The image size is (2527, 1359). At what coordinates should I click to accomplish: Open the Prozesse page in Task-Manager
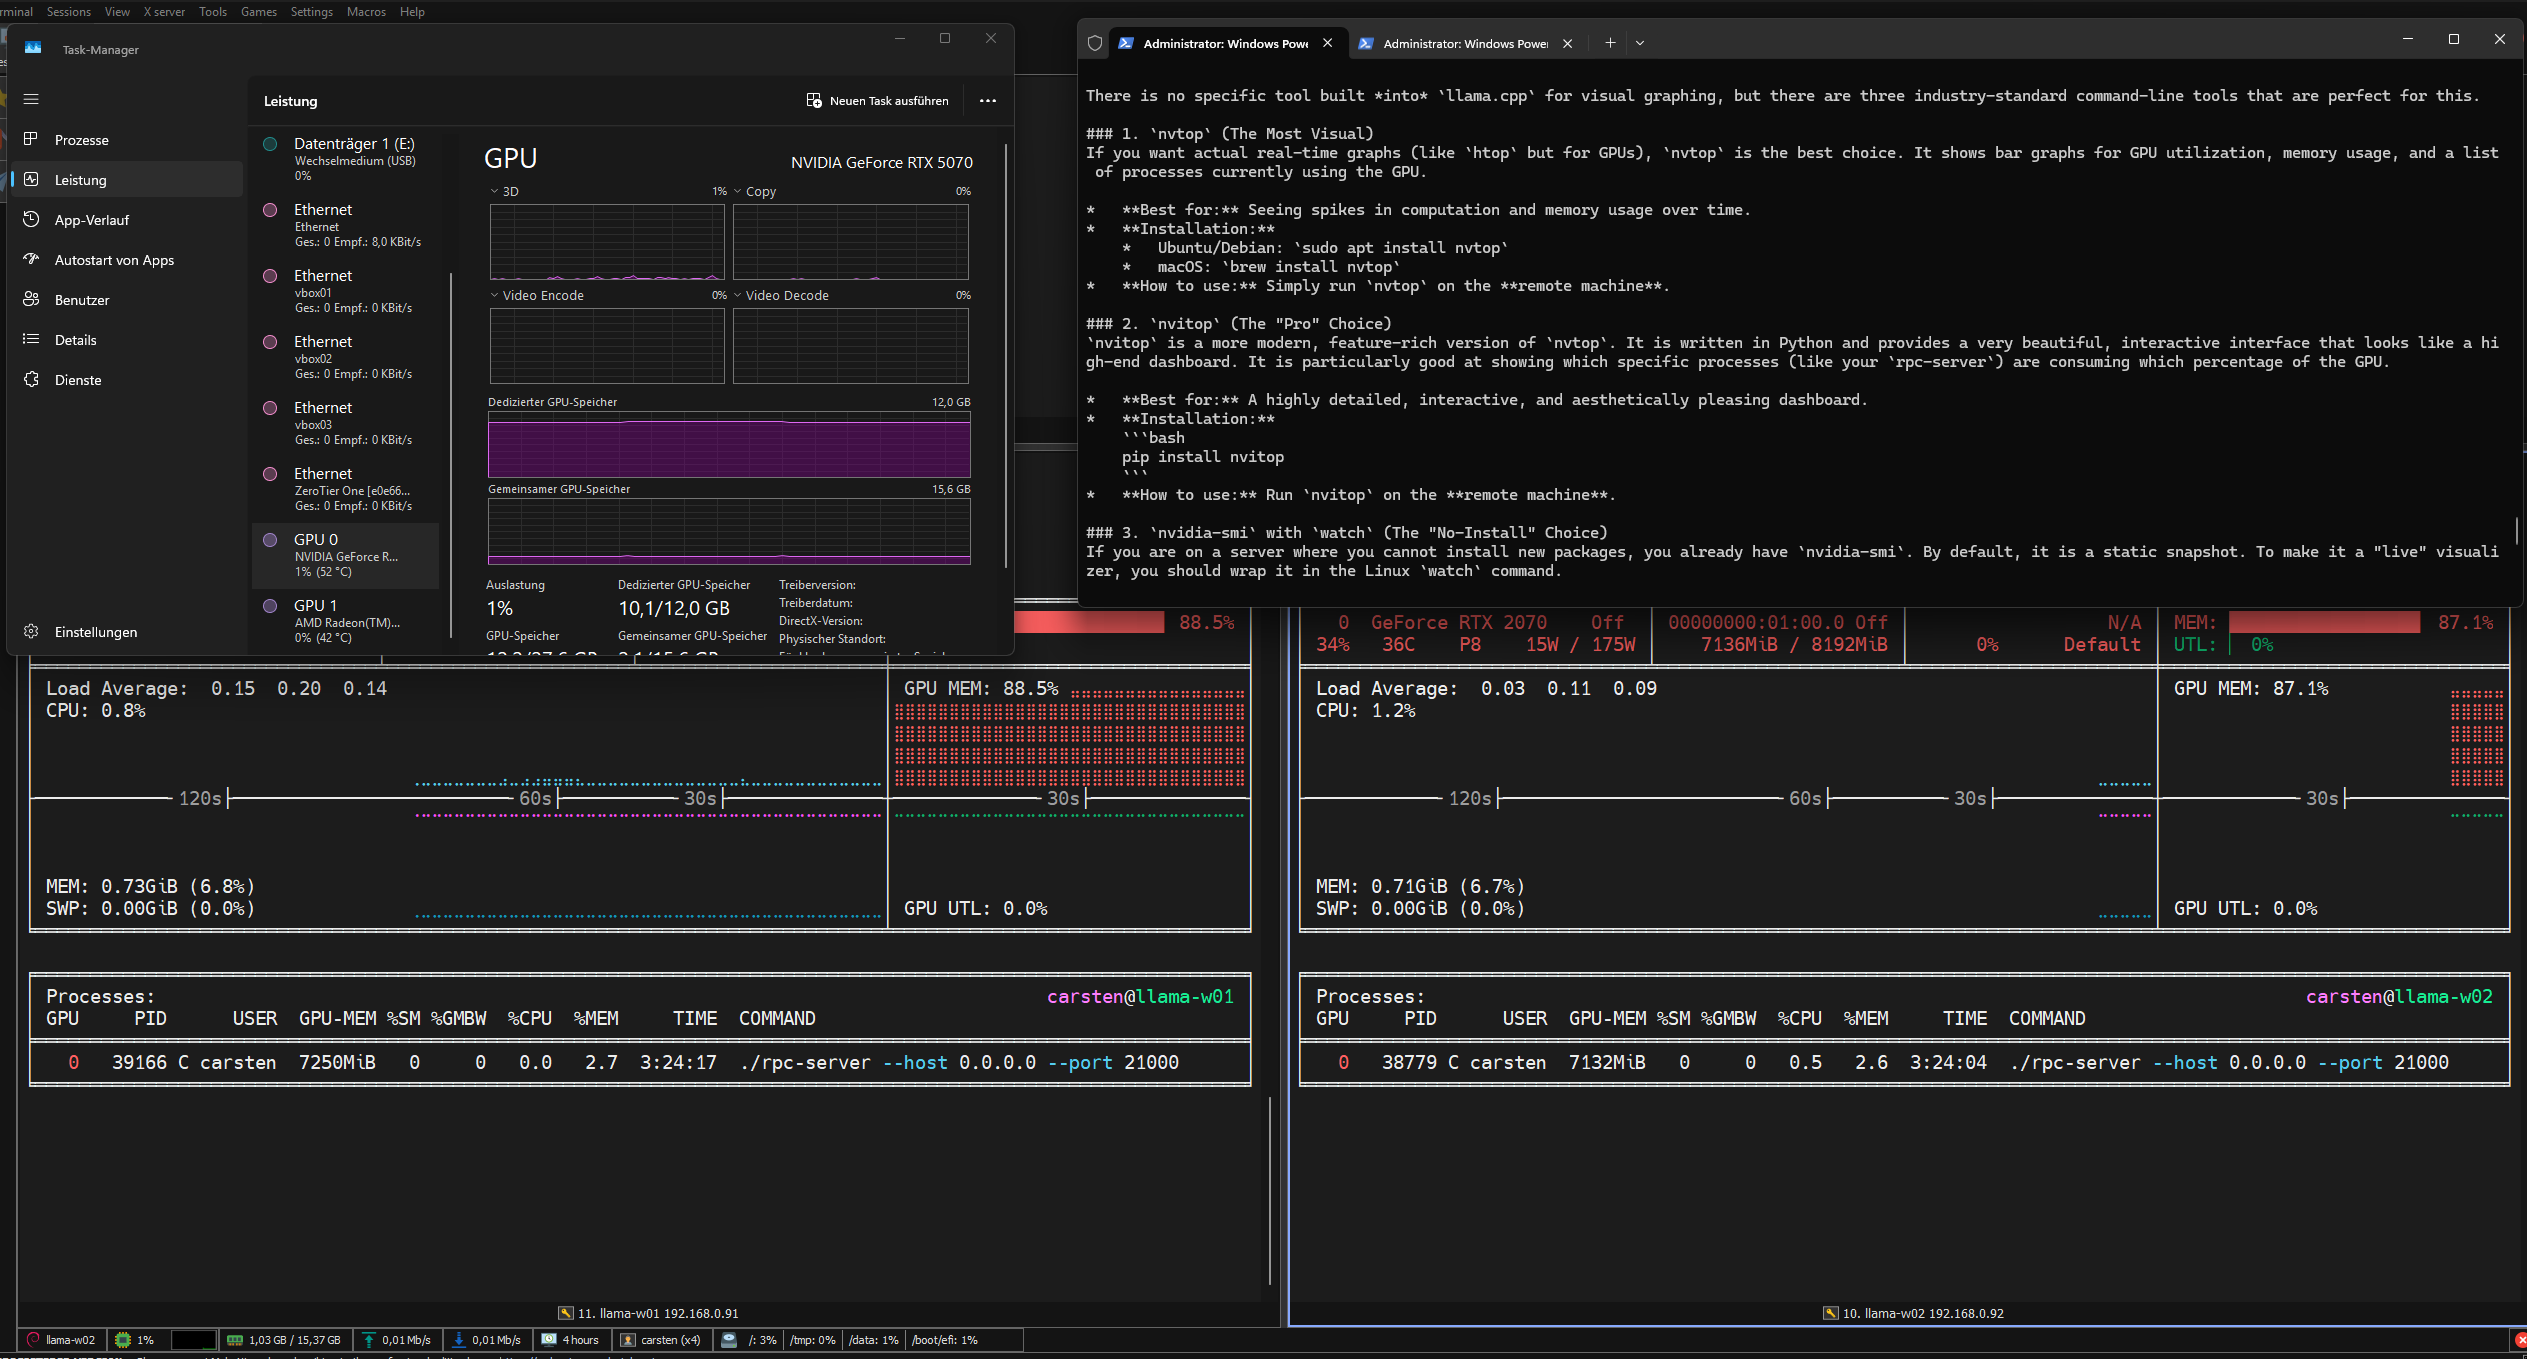pos(128,140)
